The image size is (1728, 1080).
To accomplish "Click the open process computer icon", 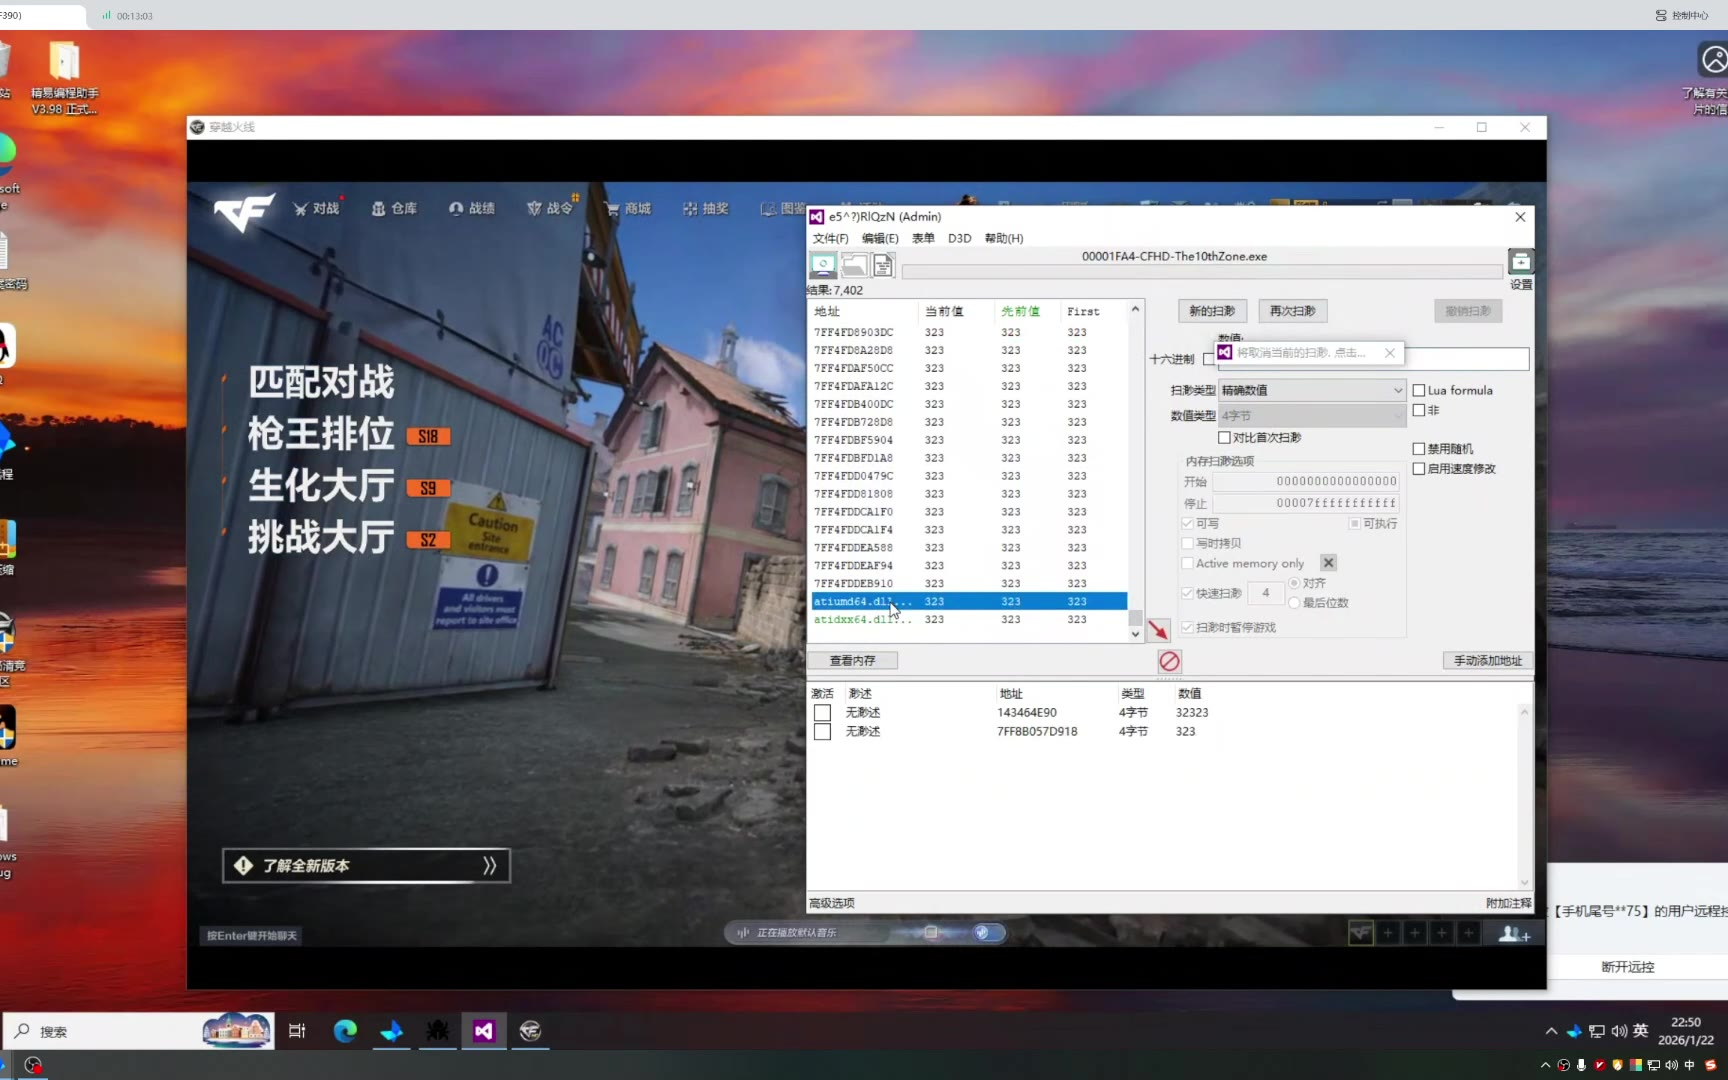I will click(x=823, y=265).
